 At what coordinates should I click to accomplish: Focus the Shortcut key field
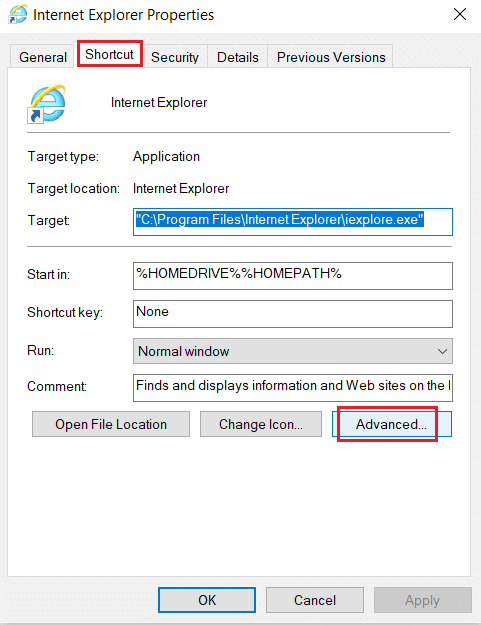(293, 314)
